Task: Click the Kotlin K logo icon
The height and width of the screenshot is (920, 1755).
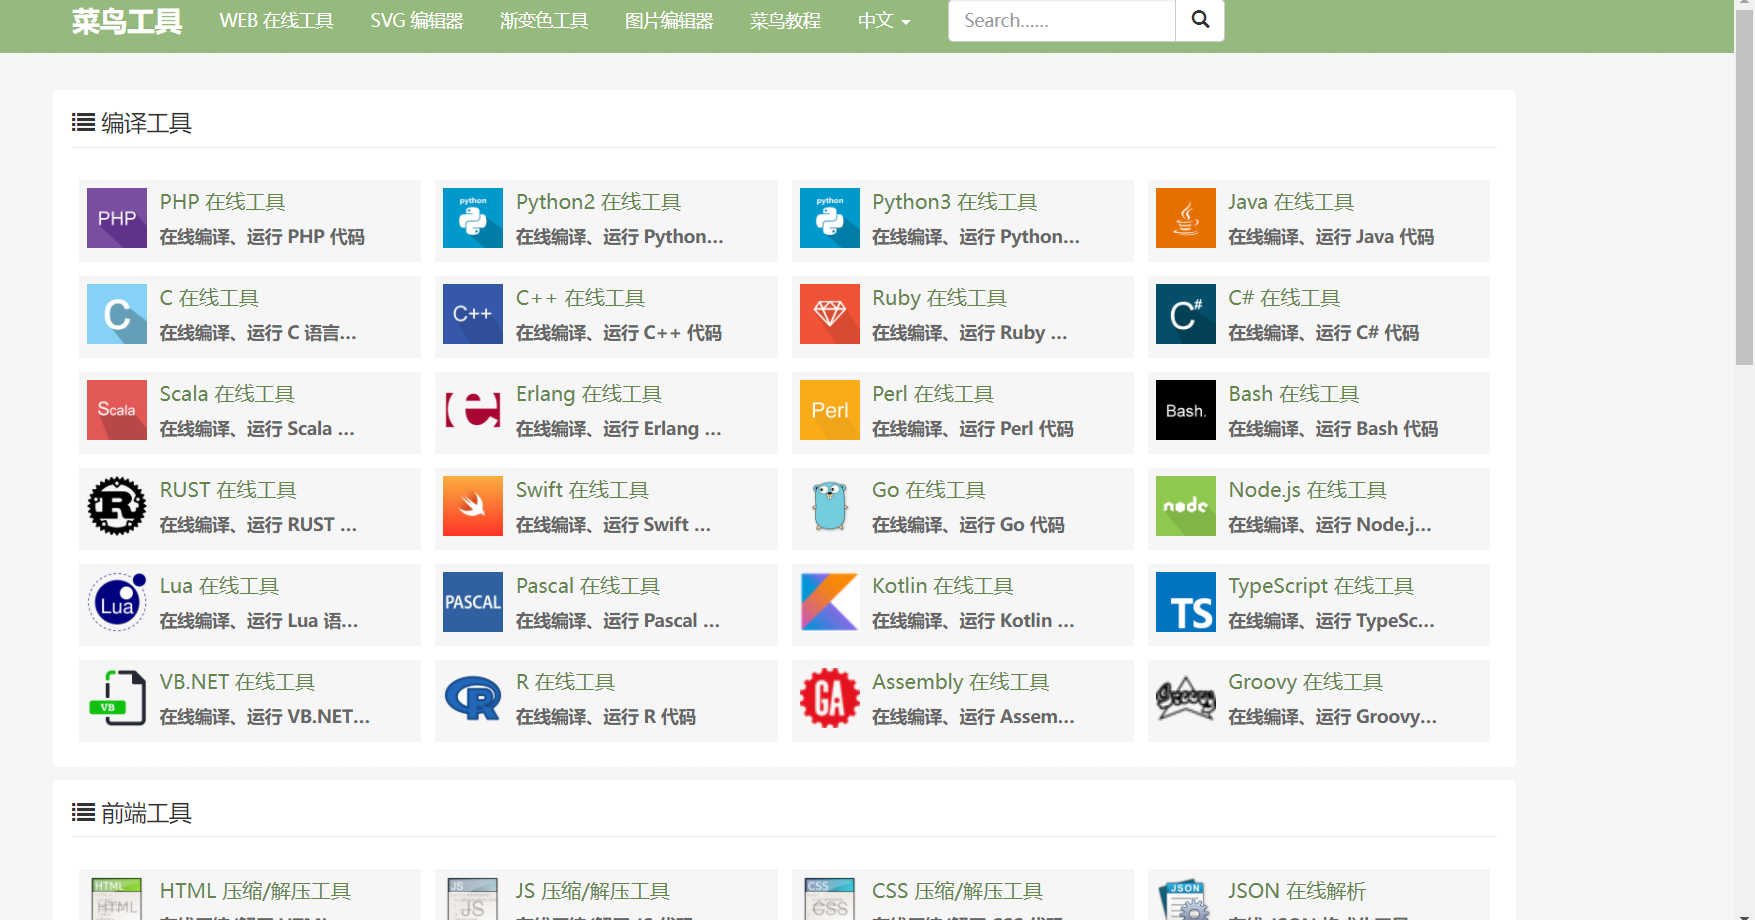Action: click(x=830, y=602)
